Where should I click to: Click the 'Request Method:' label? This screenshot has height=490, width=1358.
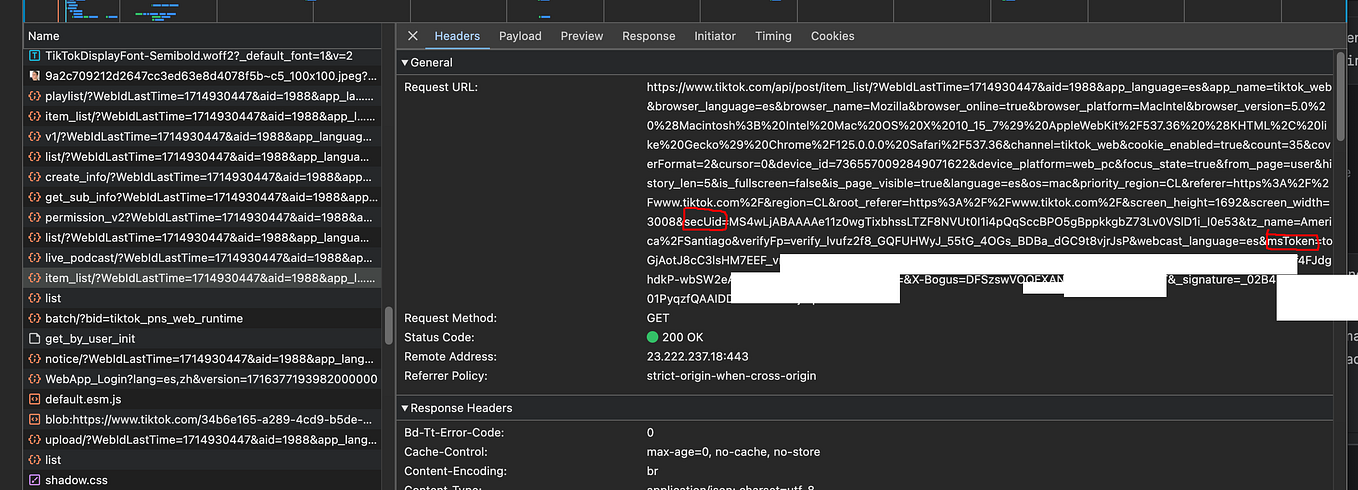[x=452, y=318]
